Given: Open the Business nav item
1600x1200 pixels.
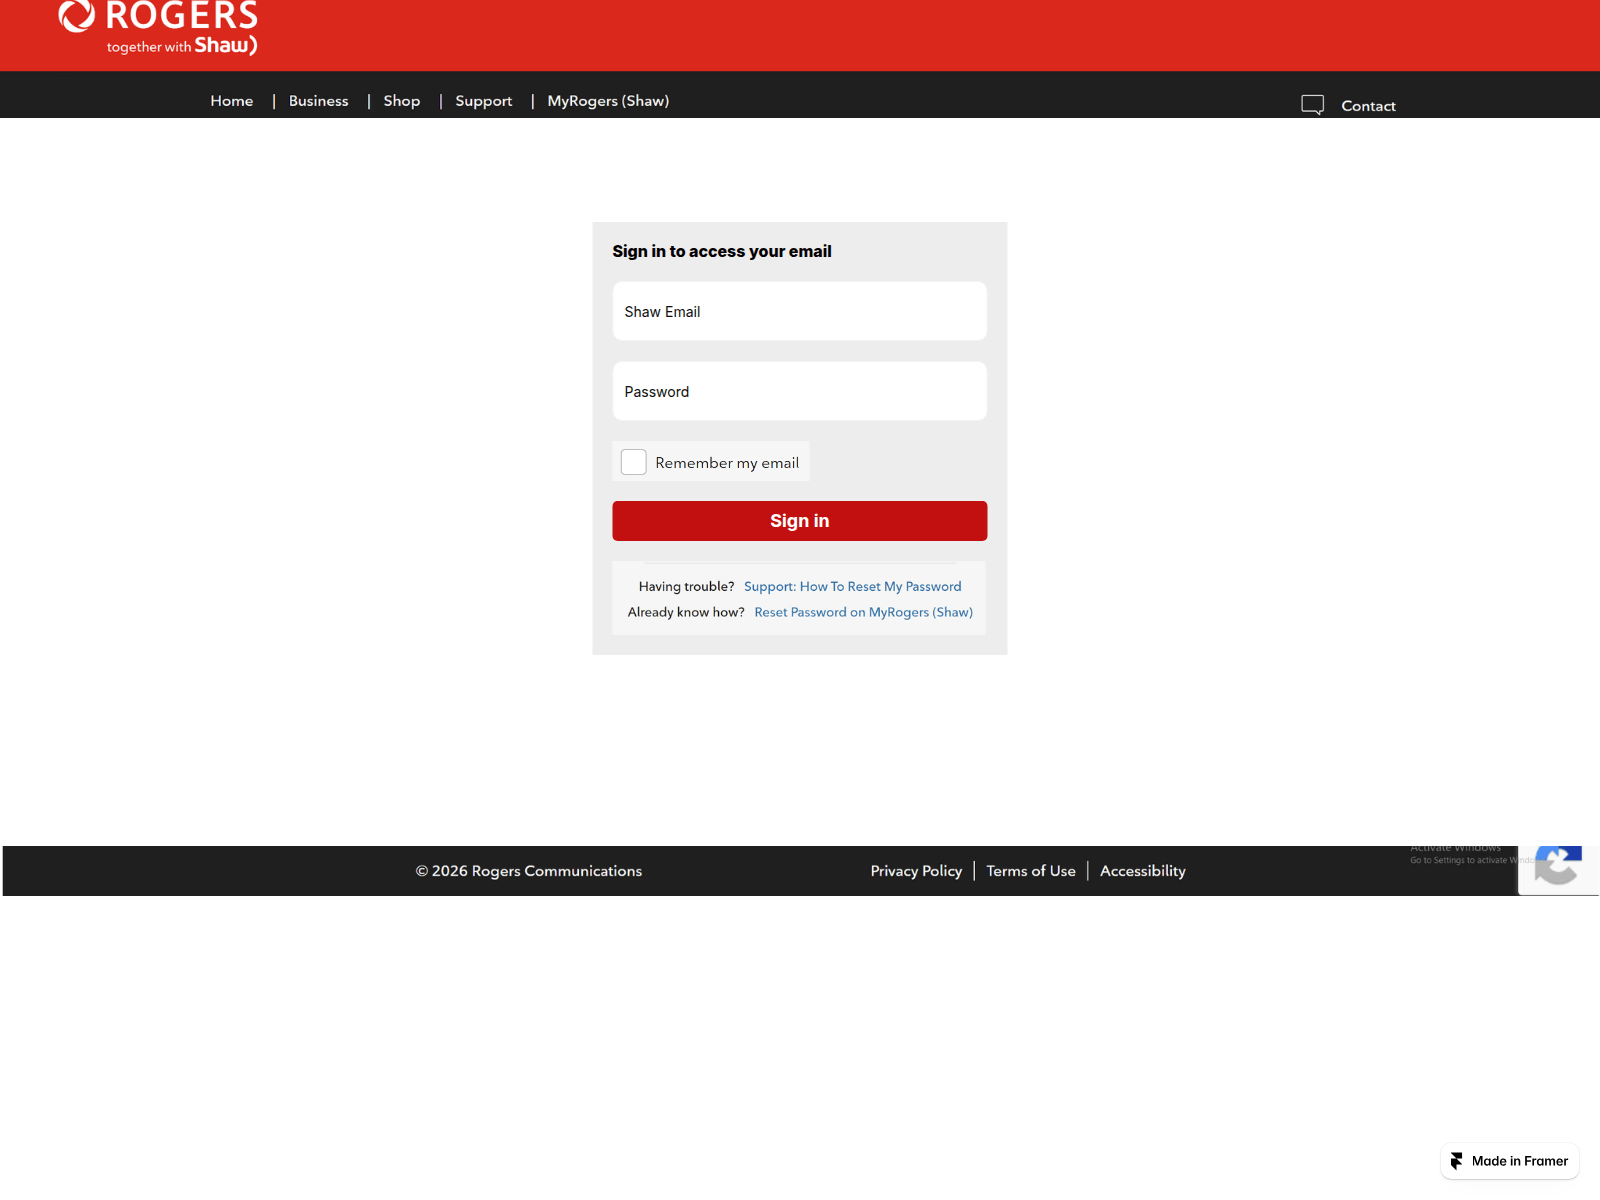Looking at the screenshot, I should tap(319, 101).
